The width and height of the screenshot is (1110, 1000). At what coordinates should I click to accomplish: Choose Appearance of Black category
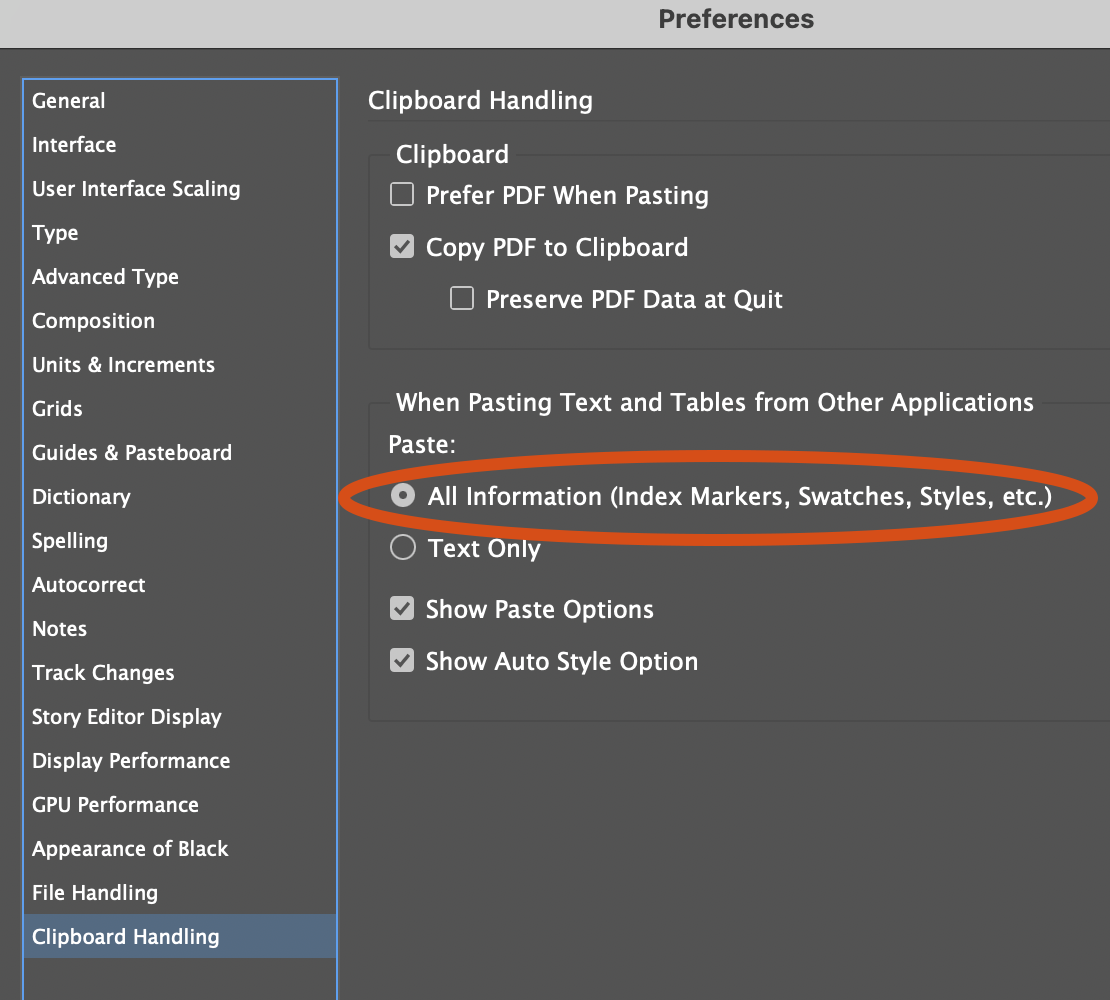click(180, 849)
